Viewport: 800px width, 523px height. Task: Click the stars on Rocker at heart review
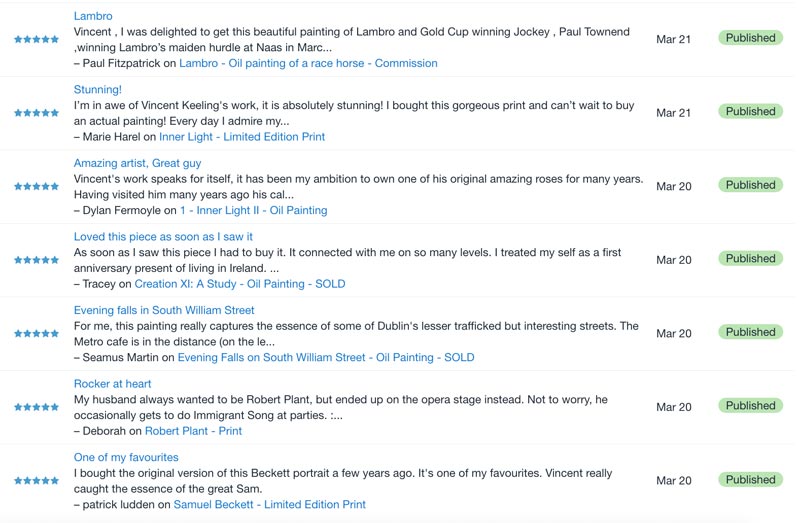[x=36, y=407]
